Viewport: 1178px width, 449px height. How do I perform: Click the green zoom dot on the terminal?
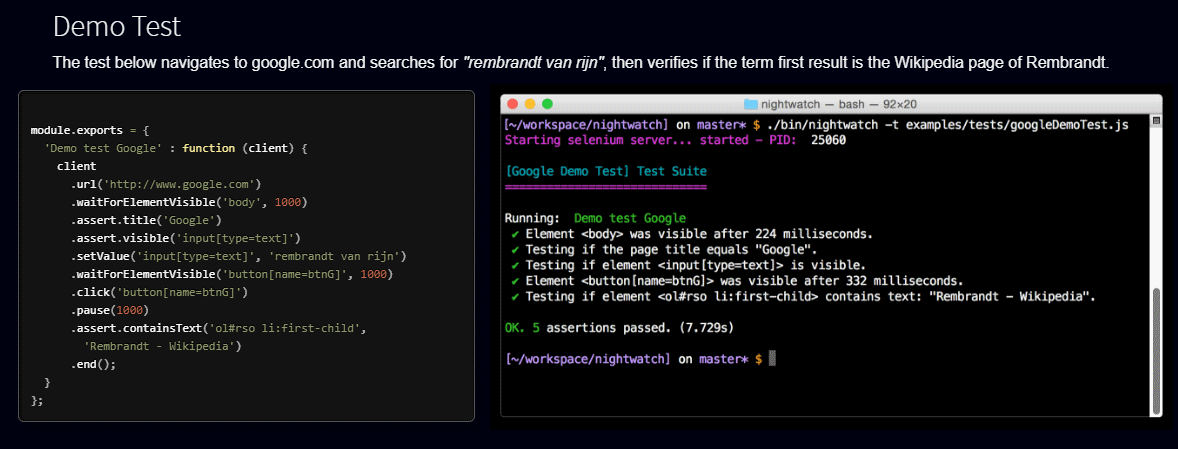tap(547, 104)
